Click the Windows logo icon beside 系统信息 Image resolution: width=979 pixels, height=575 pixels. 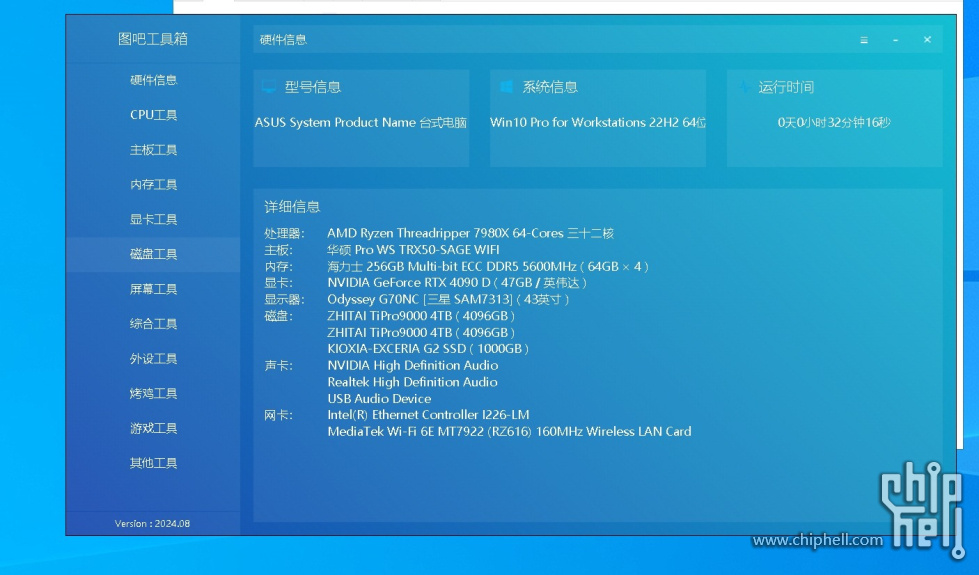(506, 87)
